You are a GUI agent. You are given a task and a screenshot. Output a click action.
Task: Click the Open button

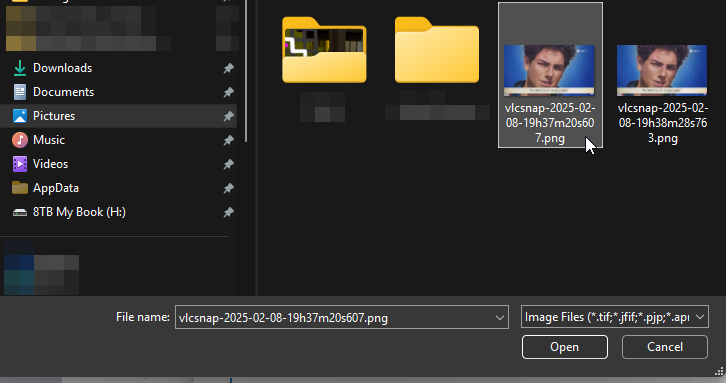click(564, 347)
